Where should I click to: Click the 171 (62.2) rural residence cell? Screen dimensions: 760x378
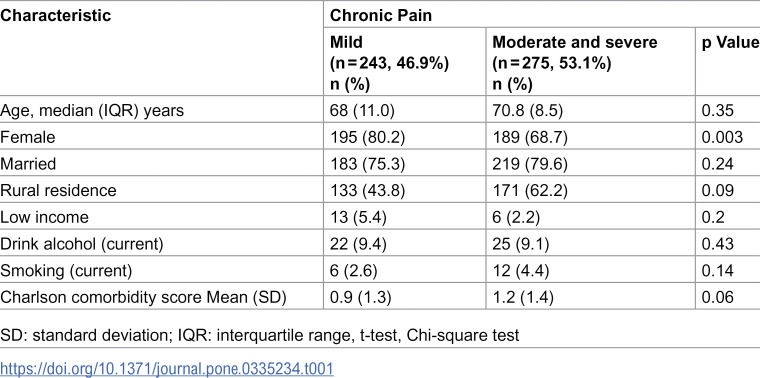[530, 190]
